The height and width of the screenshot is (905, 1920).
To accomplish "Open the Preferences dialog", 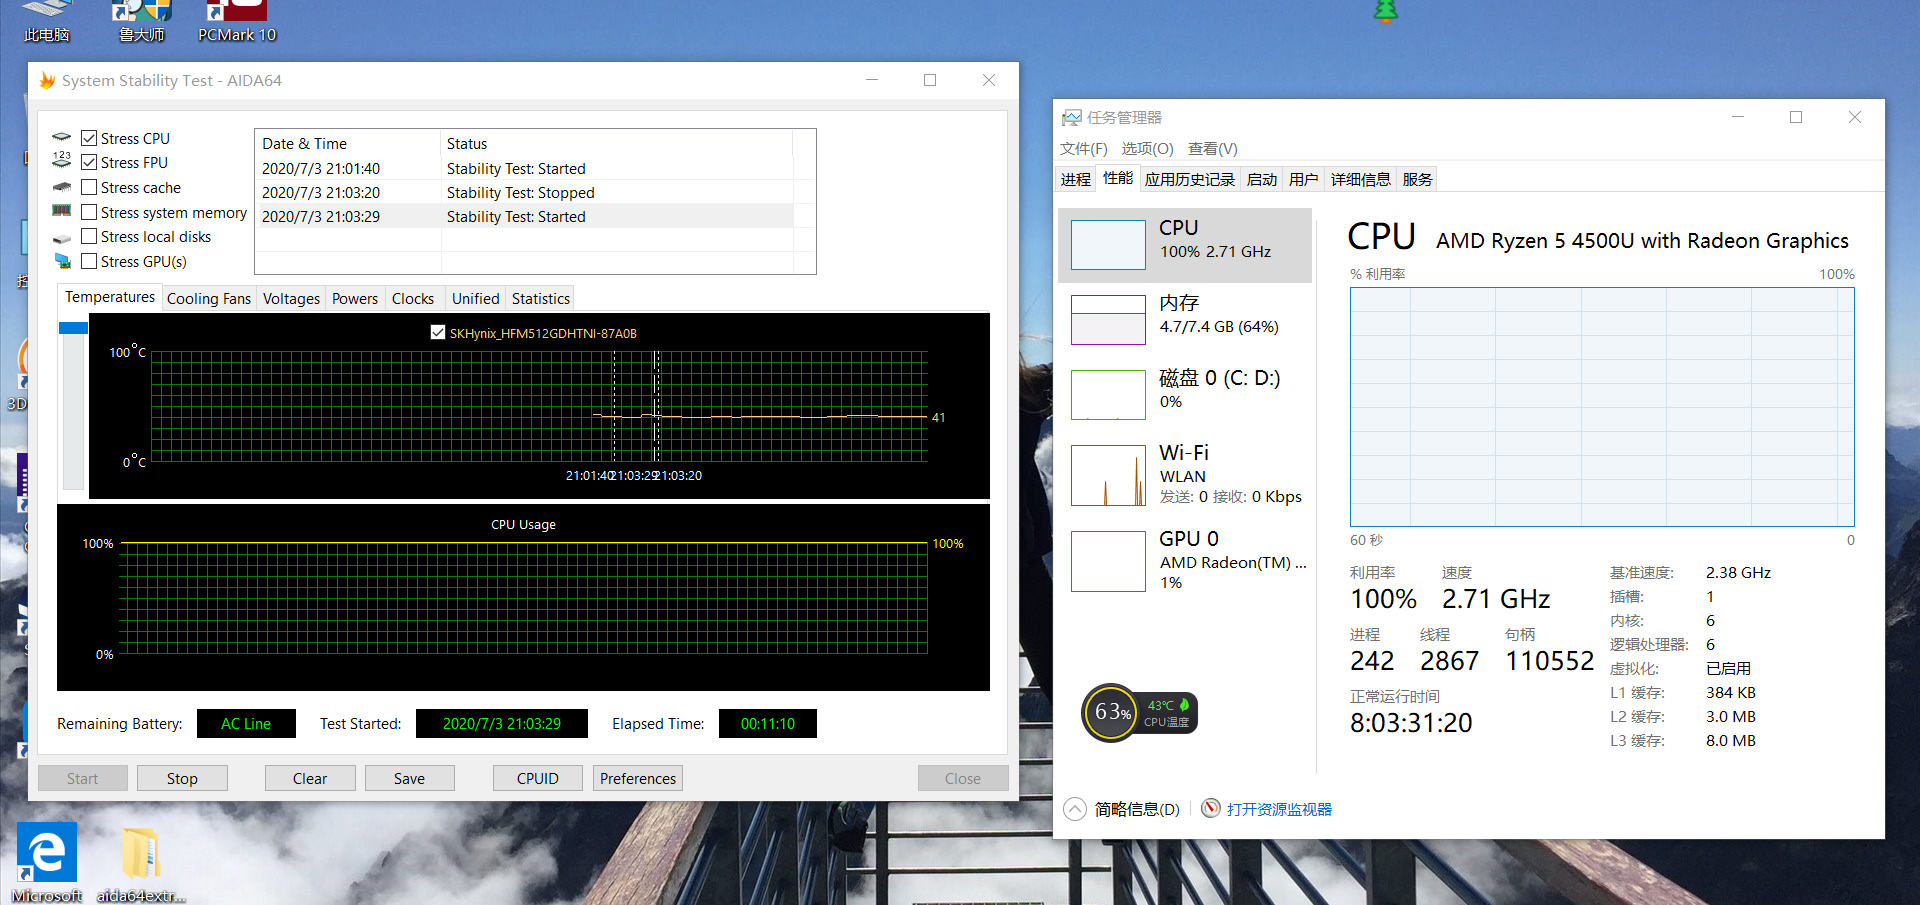I will tap(638, 778).
